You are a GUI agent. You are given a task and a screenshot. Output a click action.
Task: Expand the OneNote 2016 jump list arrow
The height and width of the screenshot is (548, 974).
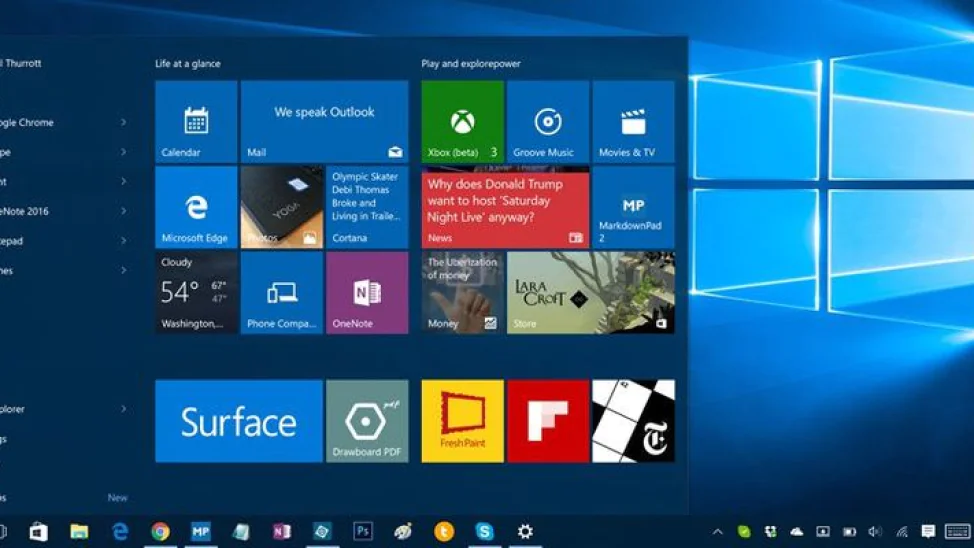point(123,211)
